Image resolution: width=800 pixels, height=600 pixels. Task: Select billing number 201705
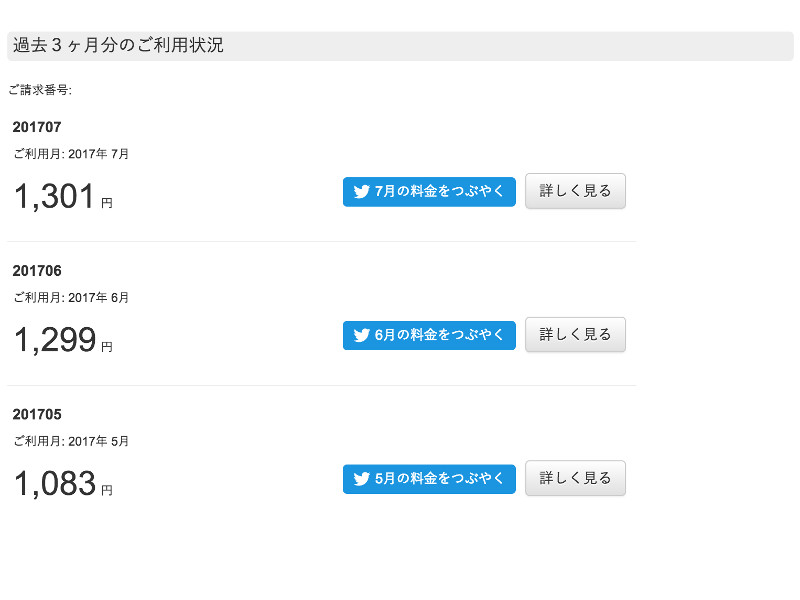[37, 414]
